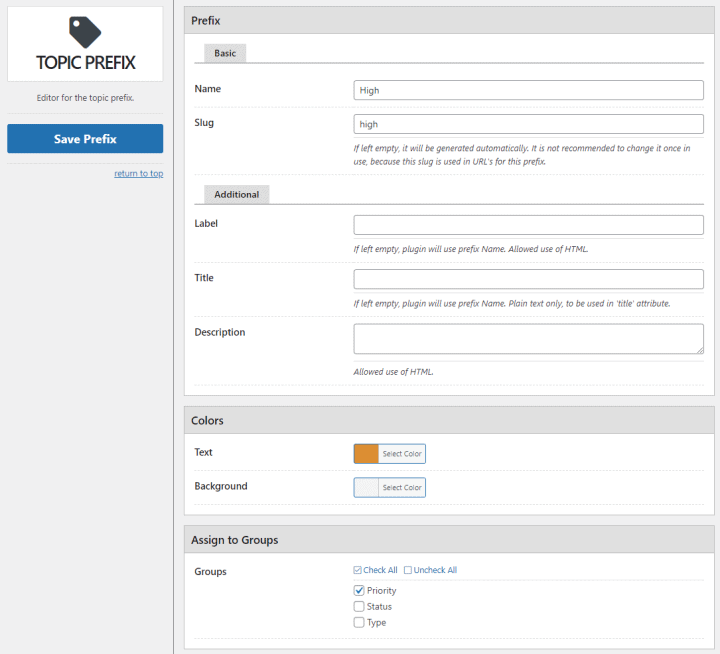Toggle the Priority group checkbox
Screen dimensions: 720x654
point(359,591)
